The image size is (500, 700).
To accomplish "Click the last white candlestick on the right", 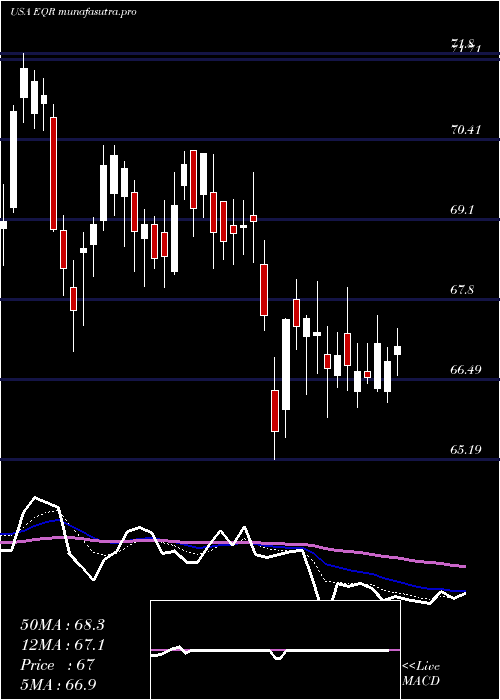I will 397,350.
